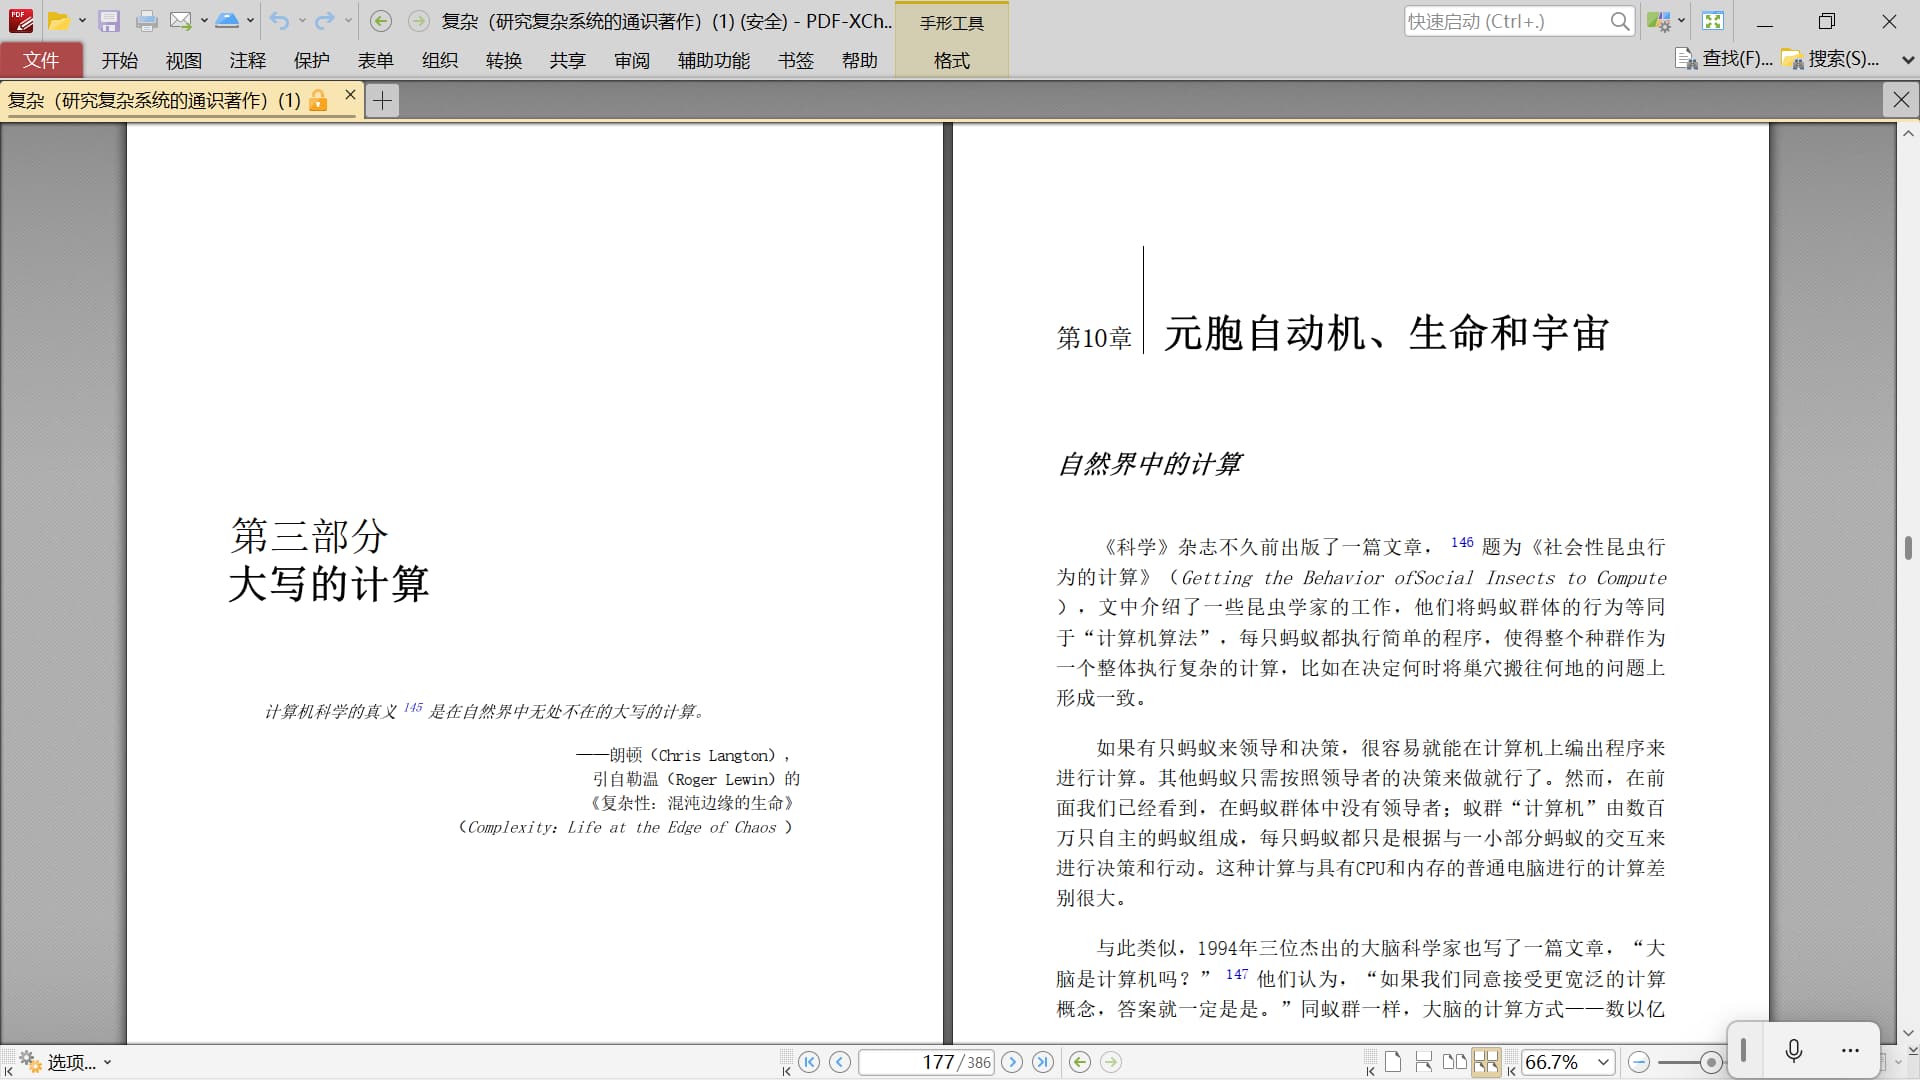Click the microphone icon
The width and height of the screenshot is (1920, 1080).
pyautogui.click(x=1794, y=1050)
